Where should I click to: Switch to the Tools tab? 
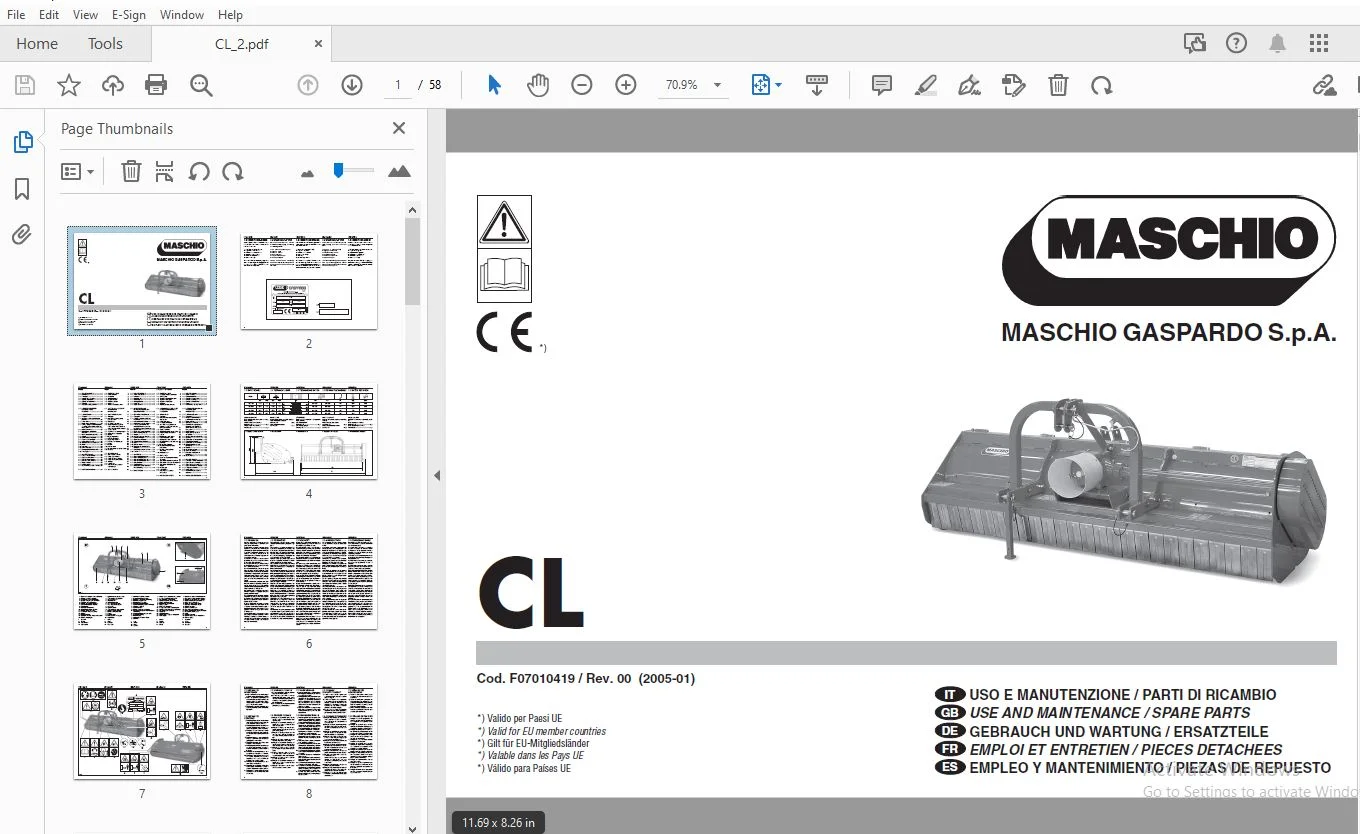(105, 44)
